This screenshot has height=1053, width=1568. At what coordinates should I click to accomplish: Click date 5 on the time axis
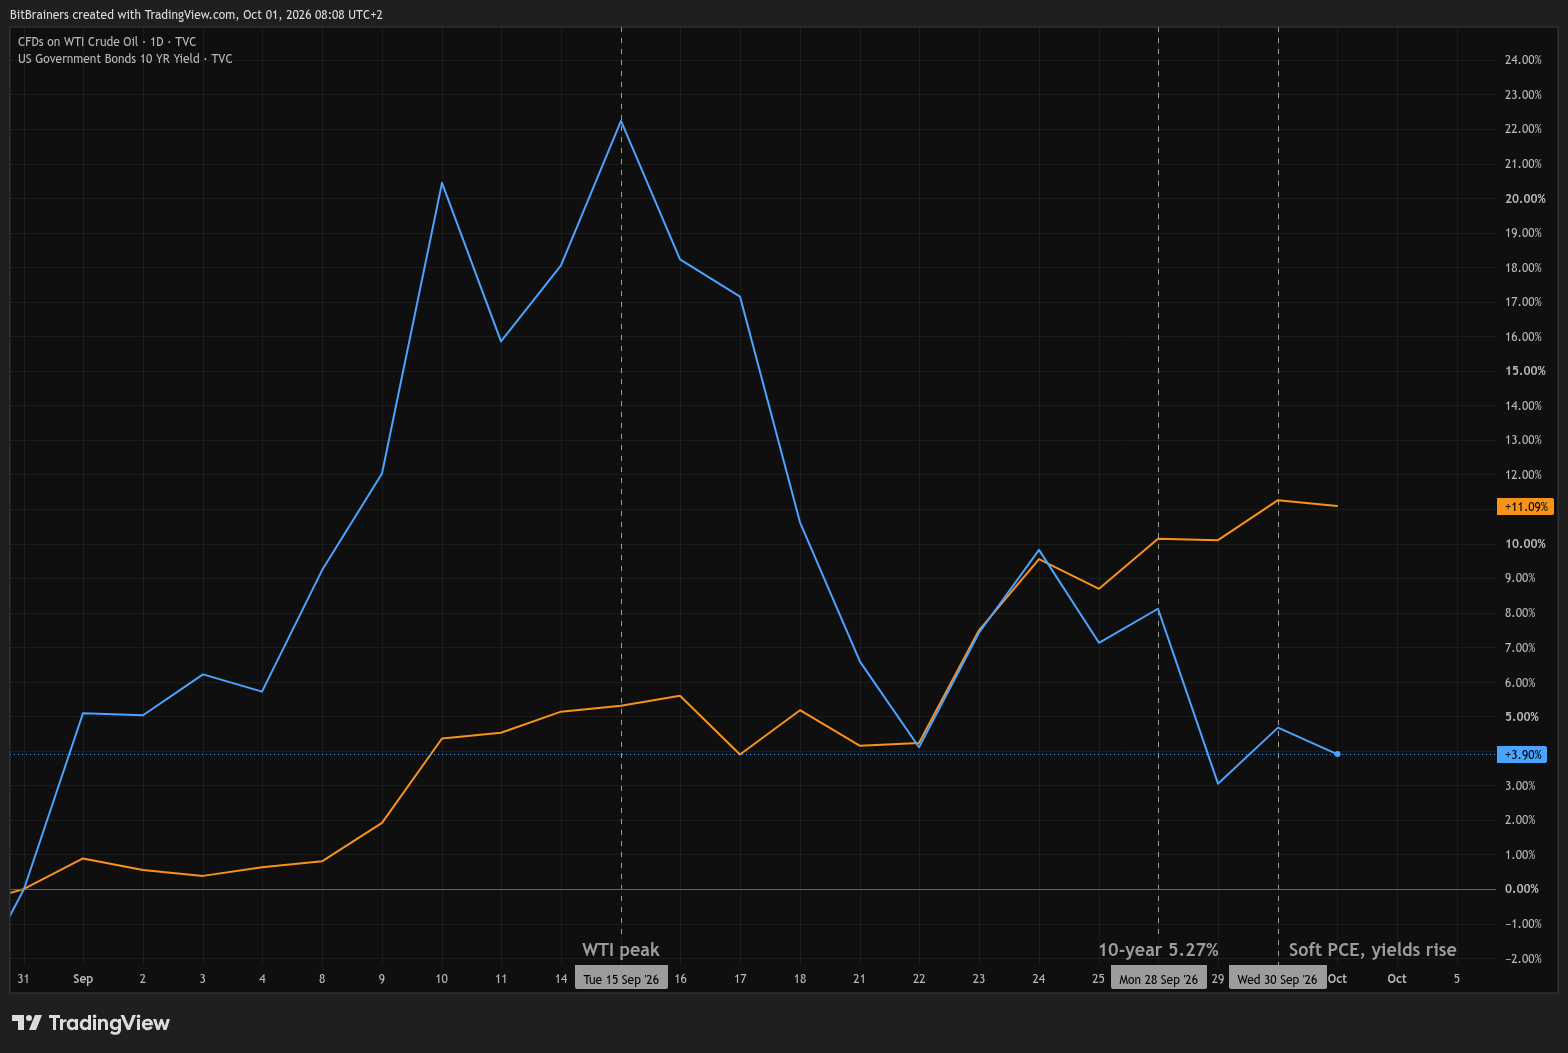(1456, 979)
